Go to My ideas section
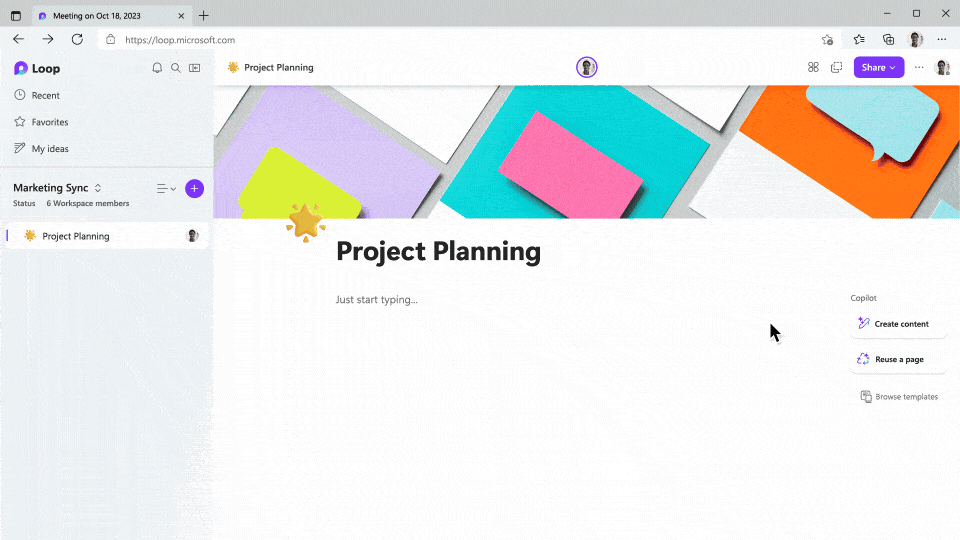 click(50, 149)
